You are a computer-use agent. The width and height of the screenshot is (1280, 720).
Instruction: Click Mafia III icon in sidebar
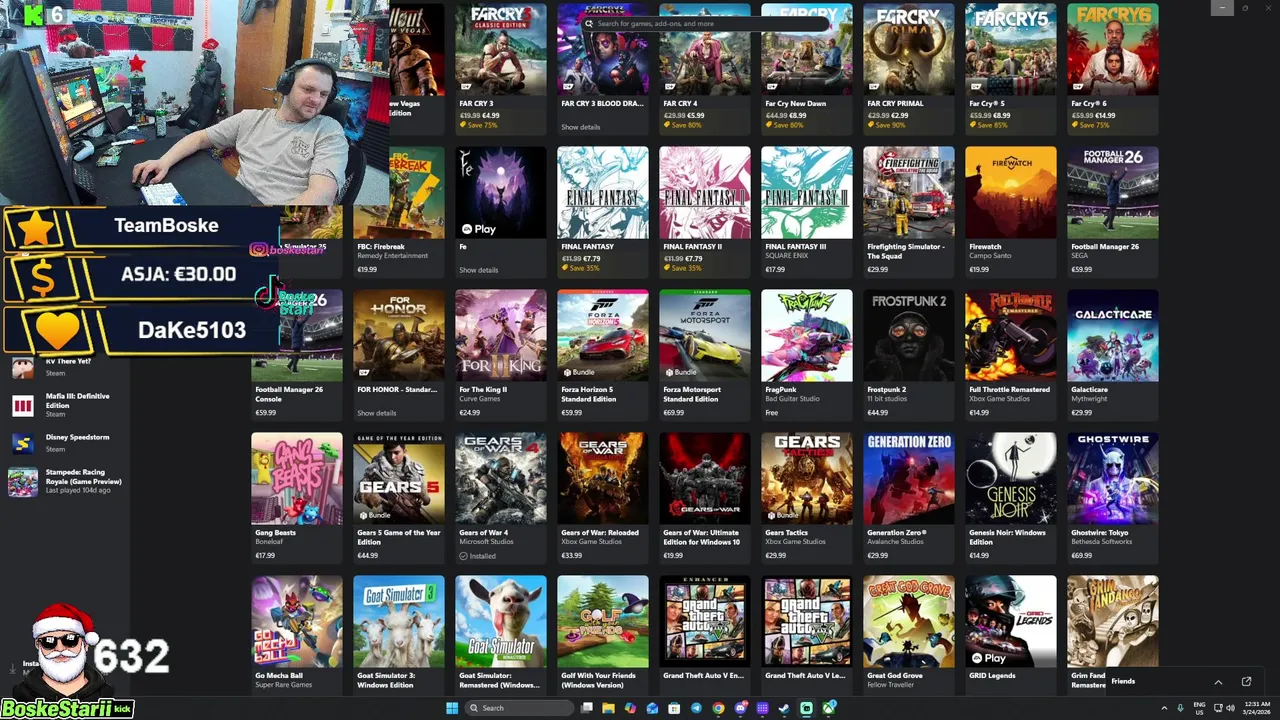point(22,405)
